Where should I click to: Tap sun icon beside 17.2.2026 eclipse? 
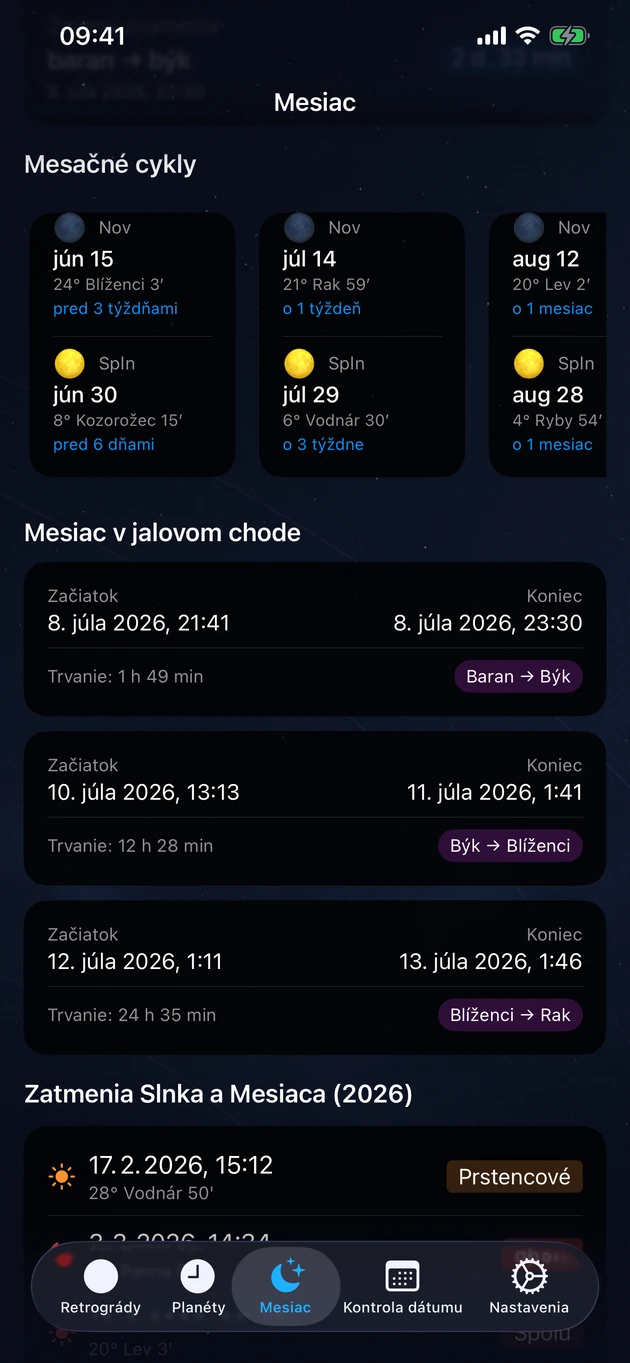62,1176
